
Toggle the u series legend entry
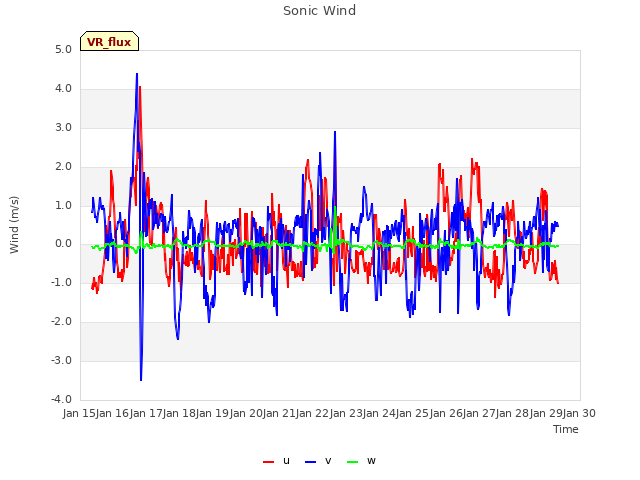click(277, 461)
